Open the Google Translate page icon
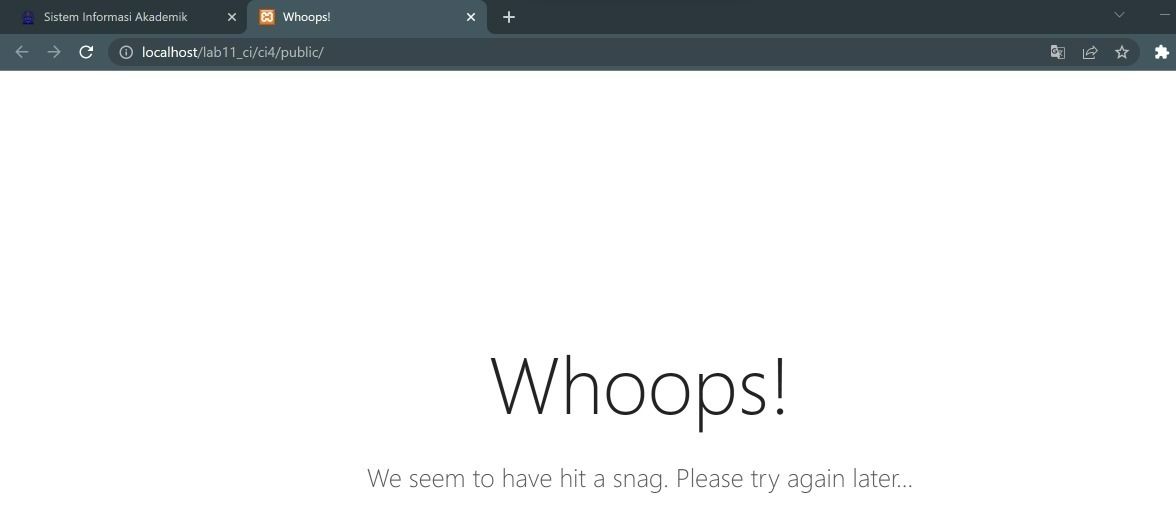This screenshot has height=527, width=1176. coord(1058,52)
